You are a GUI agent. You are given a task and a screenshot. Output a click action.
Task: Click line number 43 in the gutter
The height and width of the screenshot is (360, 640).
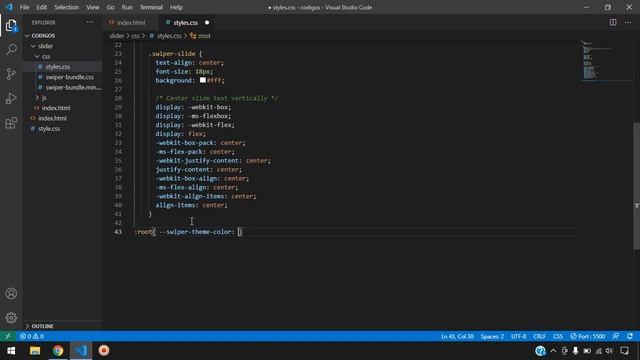pos(118,232)
